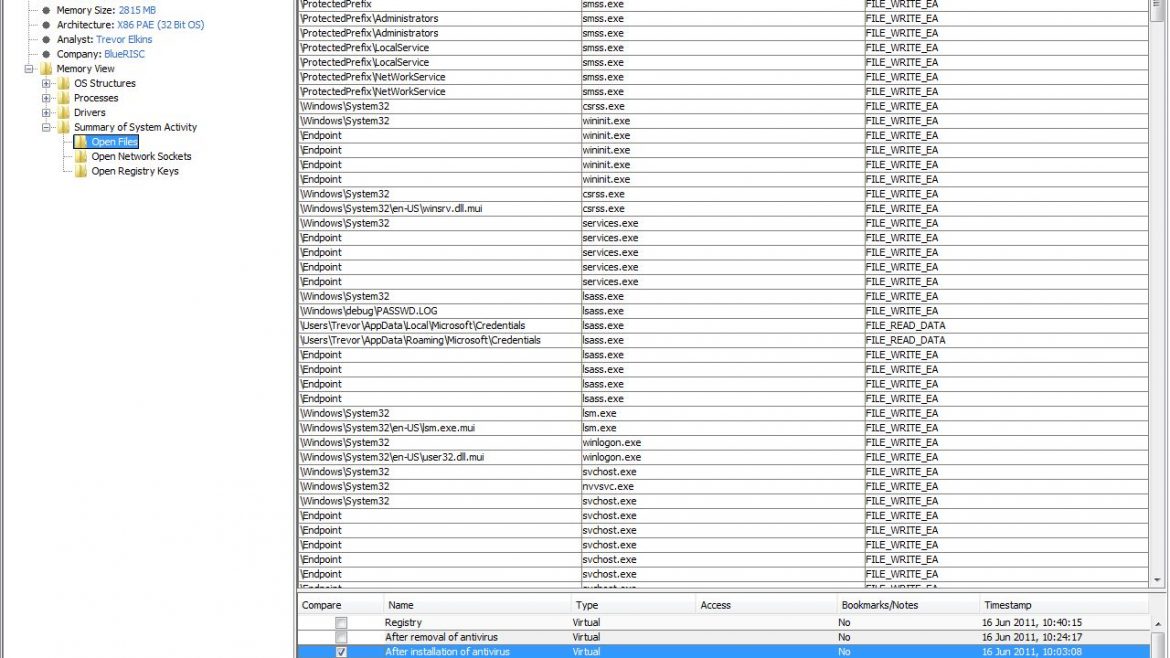Select the \Windows\debug\PASSWD.LOG row
The height and width of the screenshot is (658, 1170).
[723, 311]
